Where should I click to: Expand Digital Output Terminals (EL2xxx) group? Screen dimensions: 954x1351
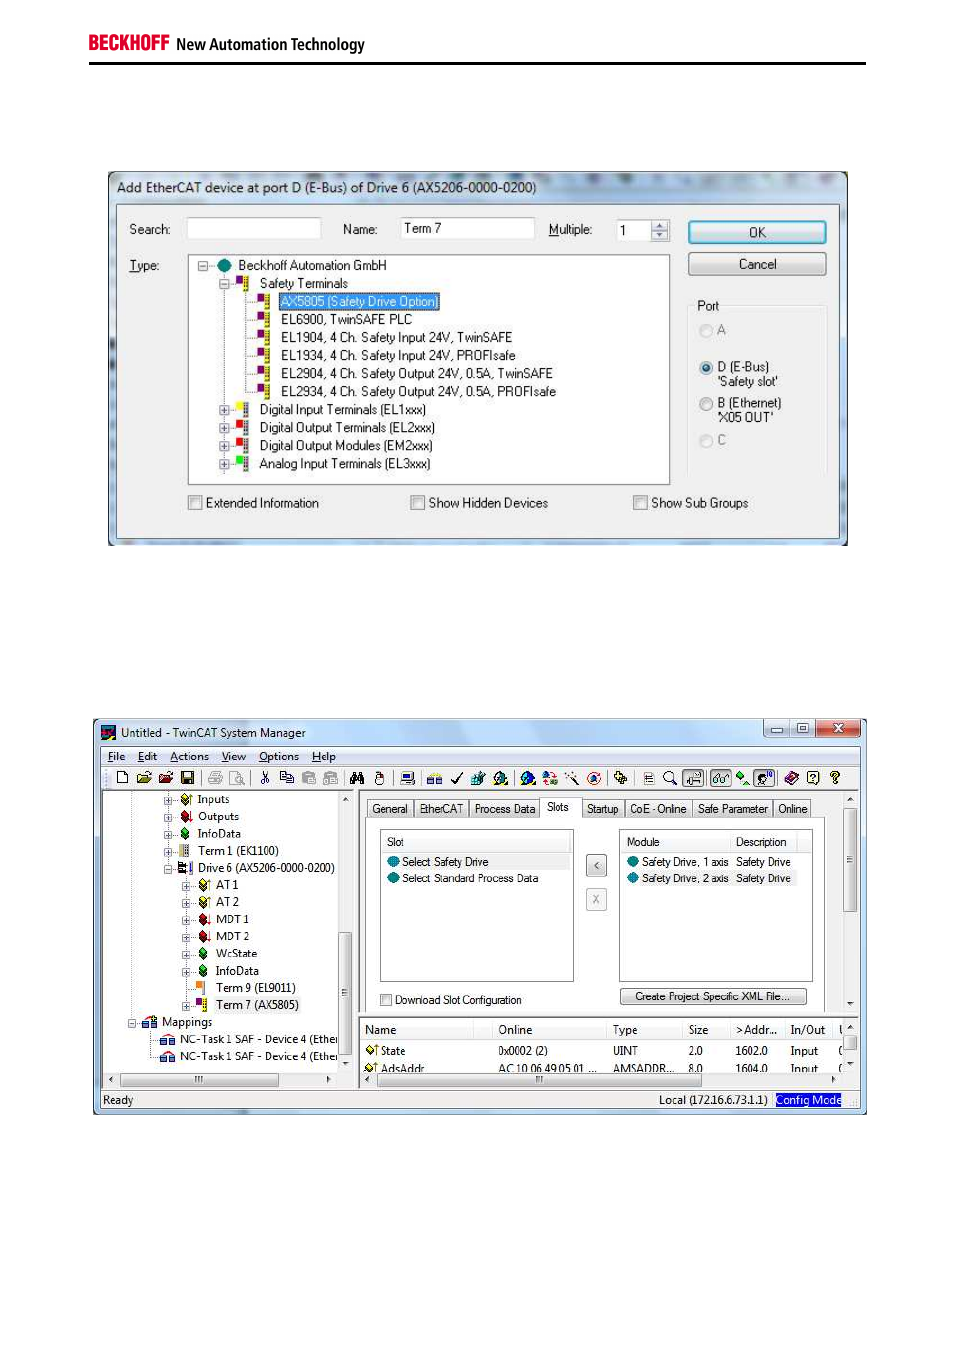point(225,428)
